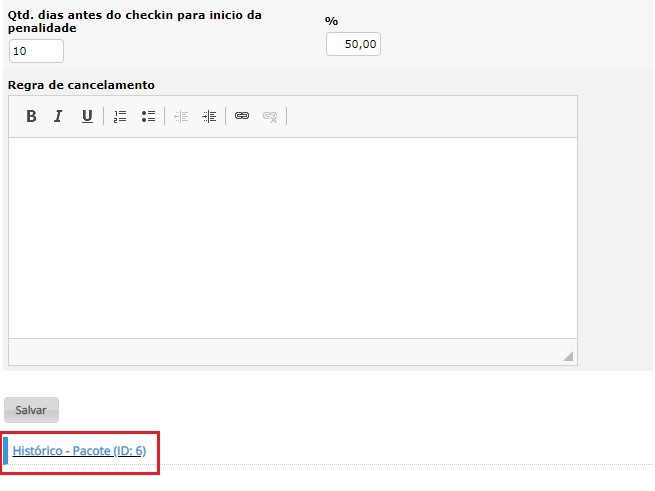Open the Histórico - Pacote (ID: 6) link
Image resolution: width=655 pixels, height=491 pixels.
[x=79, y=450]
